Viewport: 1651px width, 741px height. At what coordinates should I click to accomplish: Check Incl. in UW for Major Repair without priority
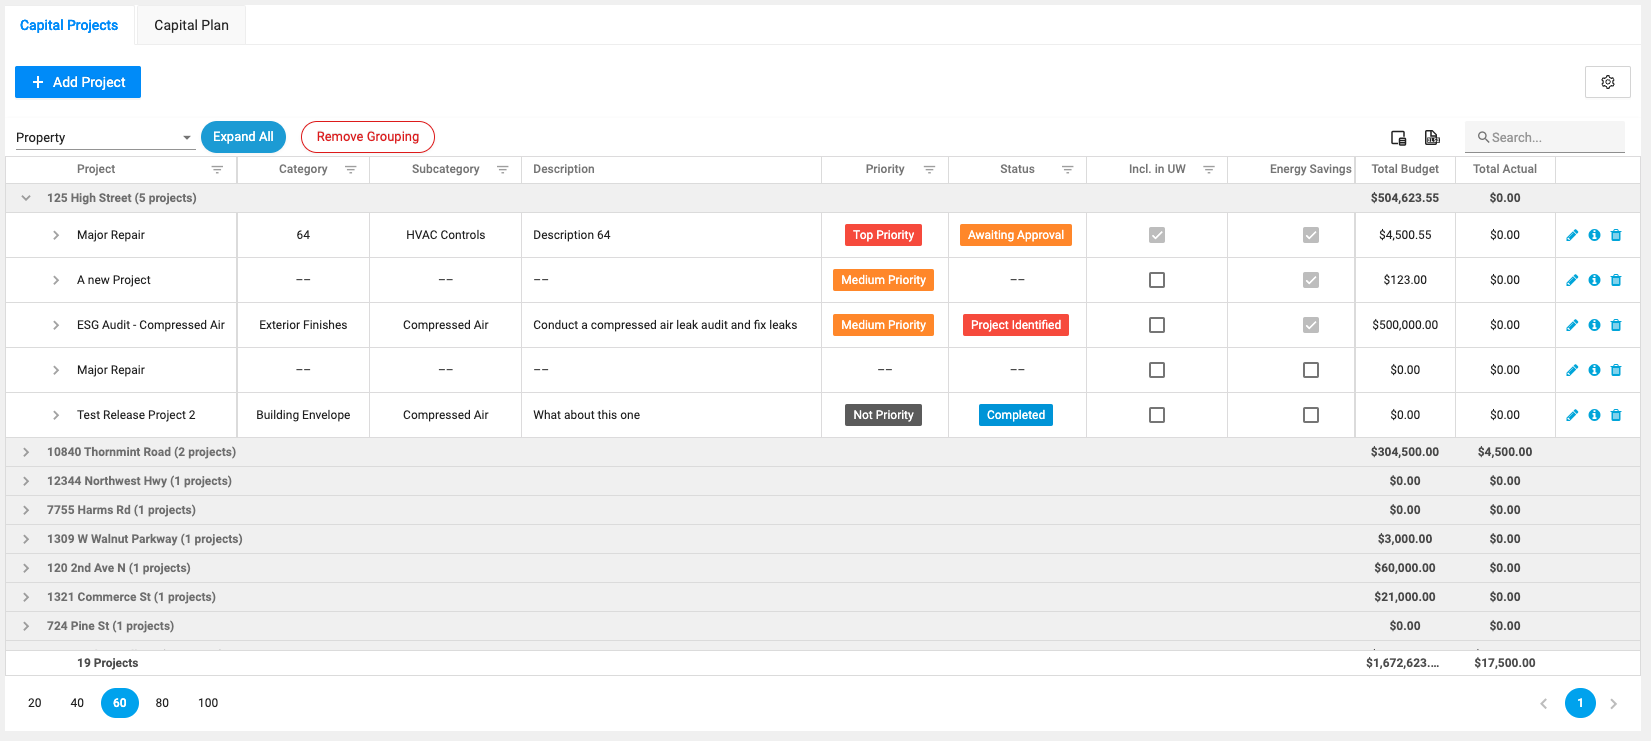pos(1157,370)
